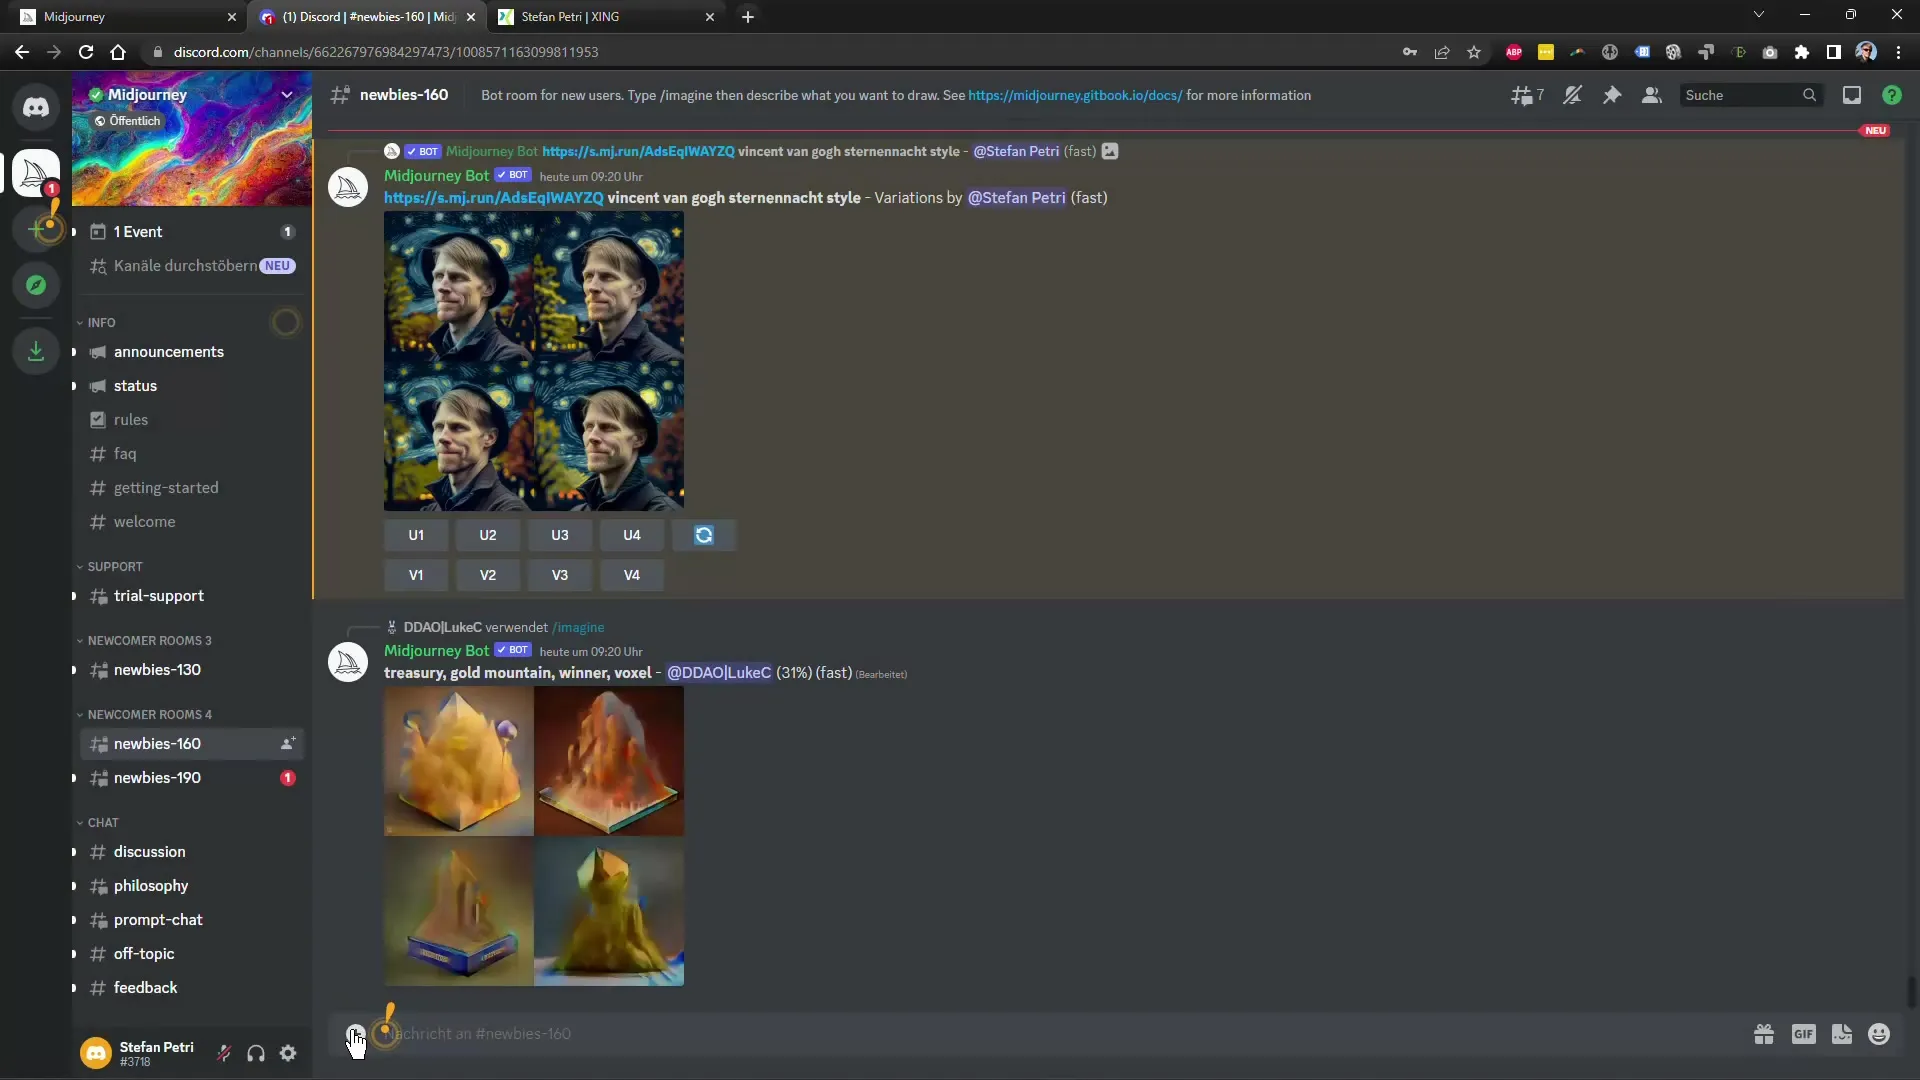Open the s.mj.run link in bot message

pyautogui.click(x=494, y=198)
